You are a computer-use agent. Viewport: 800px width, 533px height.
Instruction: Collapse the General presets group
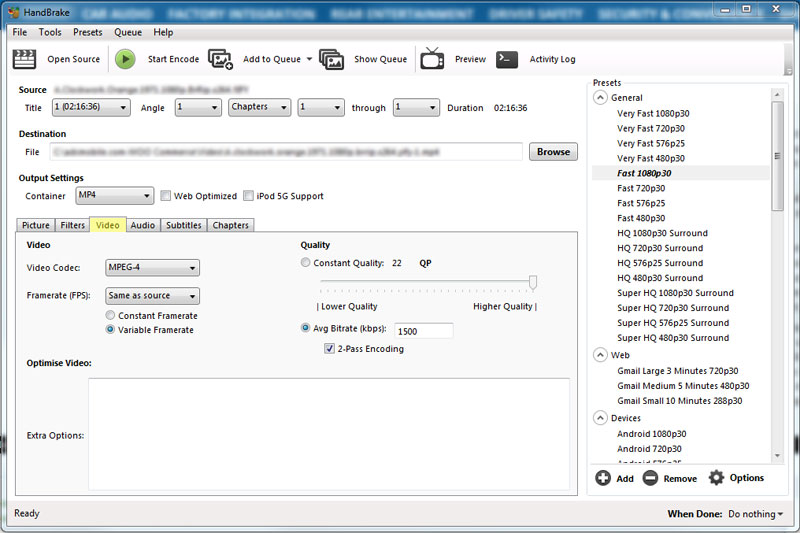601,97
